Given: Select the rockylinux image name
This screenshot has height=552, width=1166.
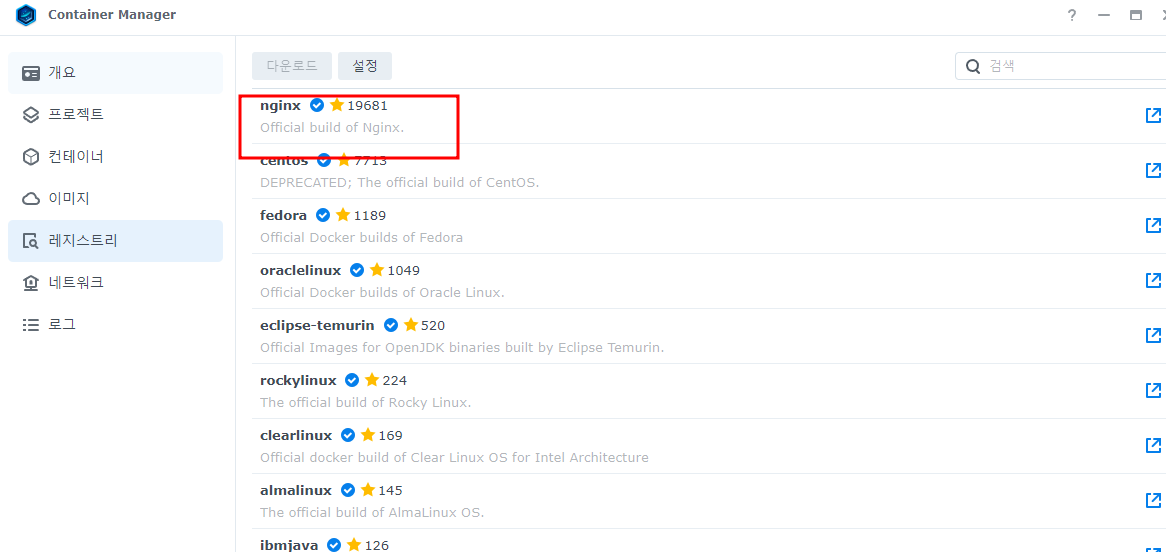Looking at the screenshot, I should coord(298,380).
